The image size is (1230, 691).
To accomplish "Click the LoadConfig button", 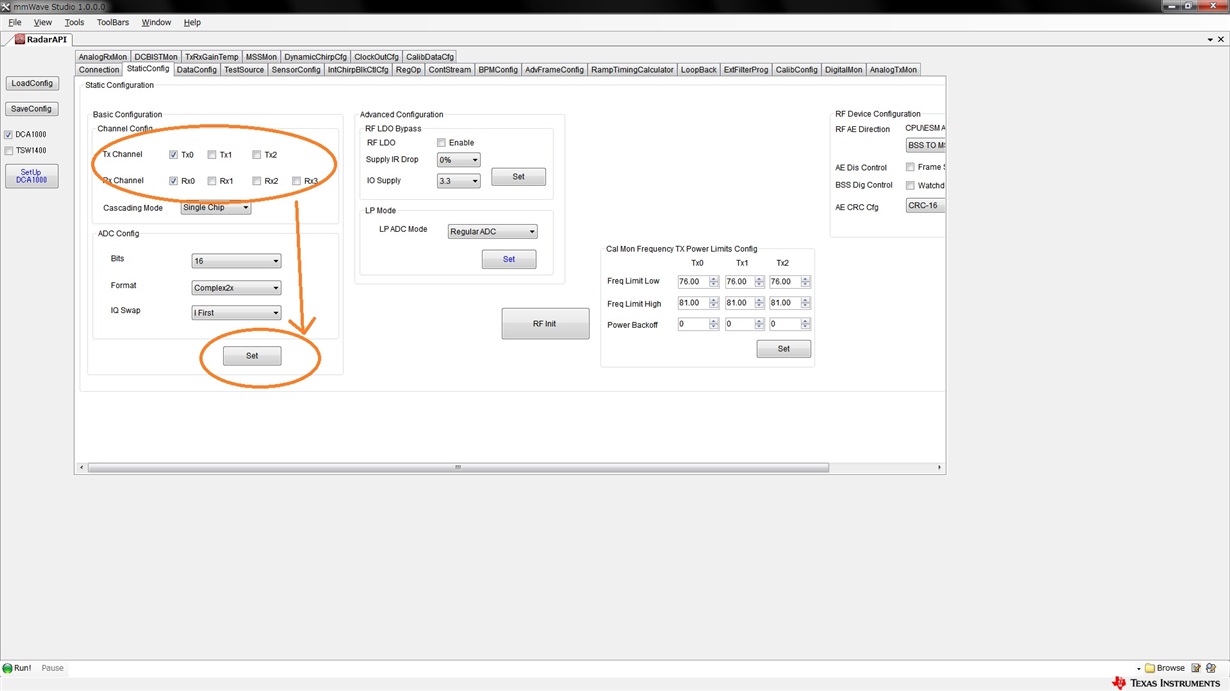I will tap(32, 84).
